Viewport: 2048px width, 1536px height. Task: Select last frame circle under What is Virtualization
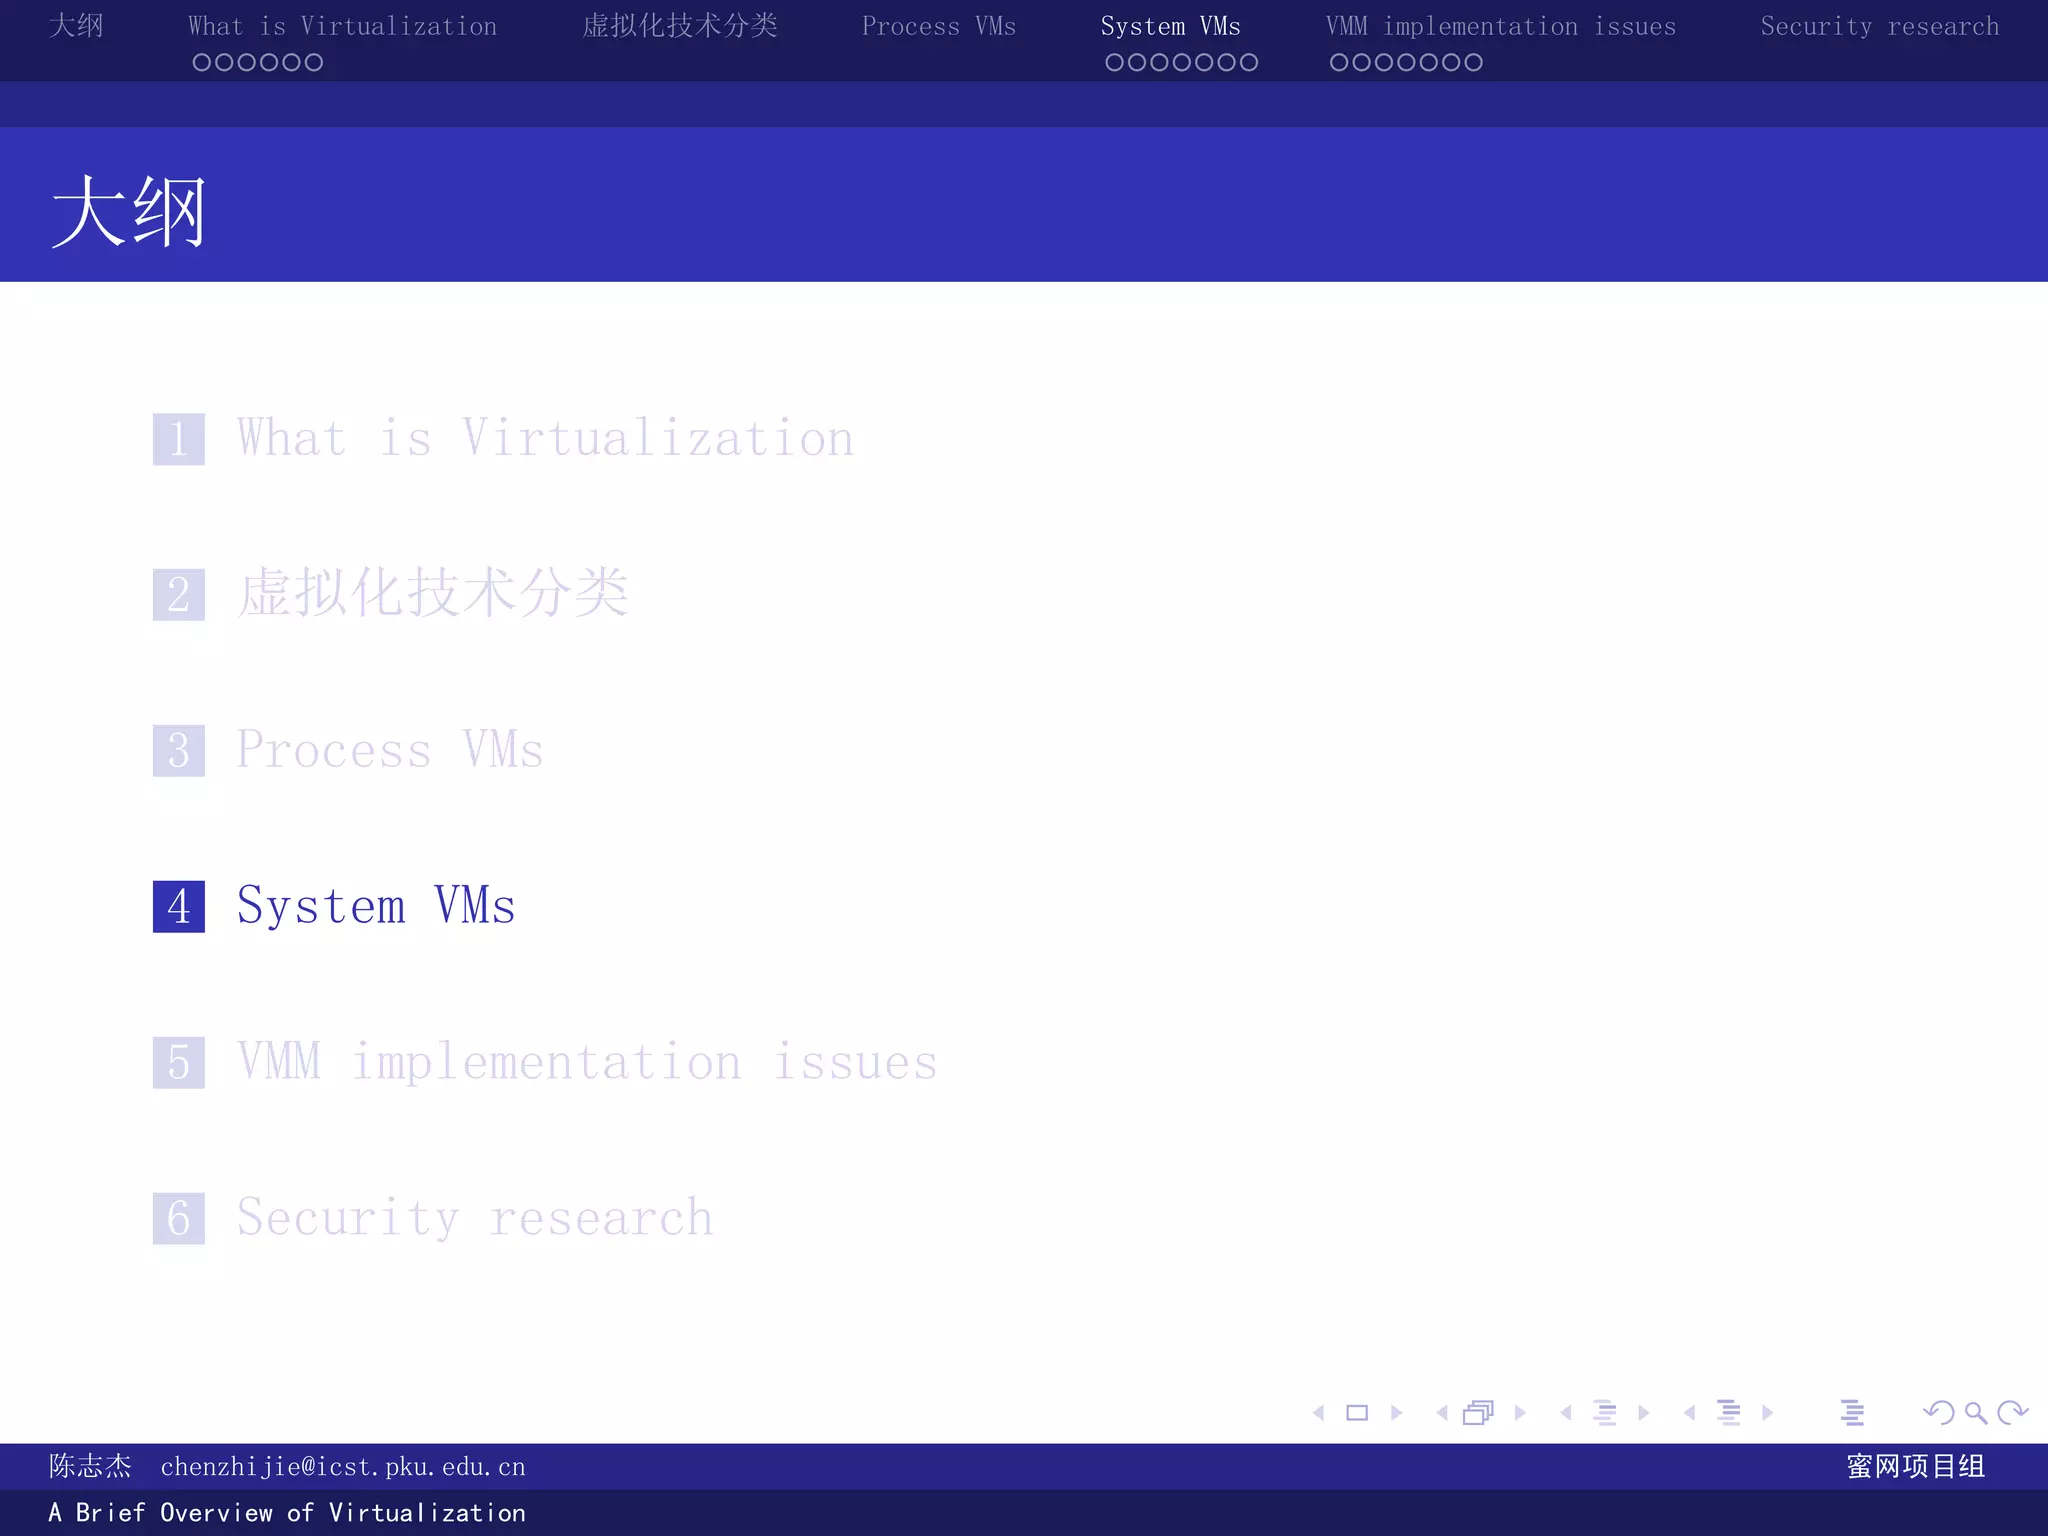314,62
